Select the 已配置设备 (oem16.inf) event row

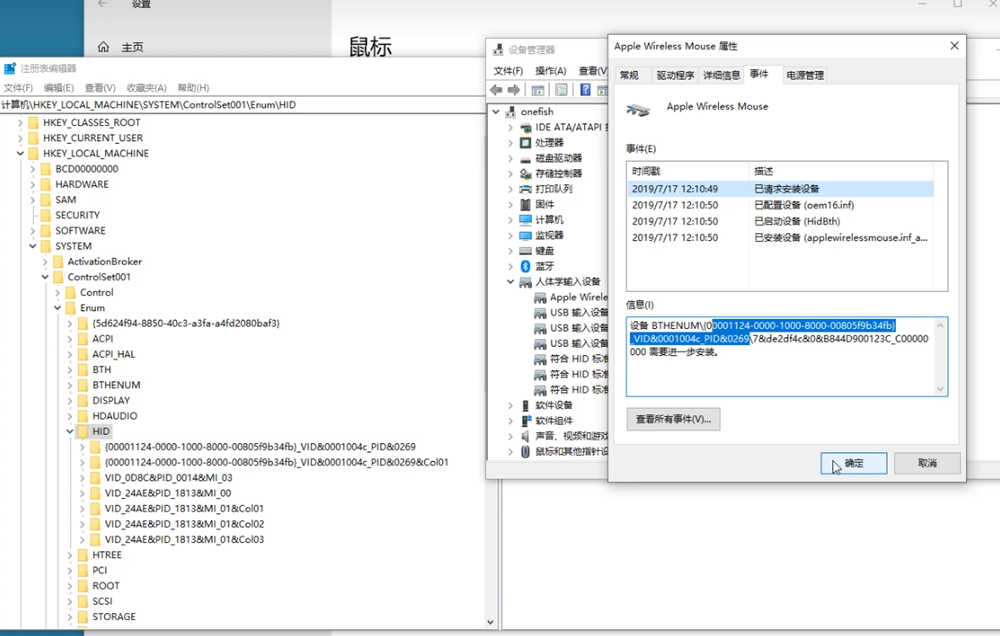(x=780, y=205)
